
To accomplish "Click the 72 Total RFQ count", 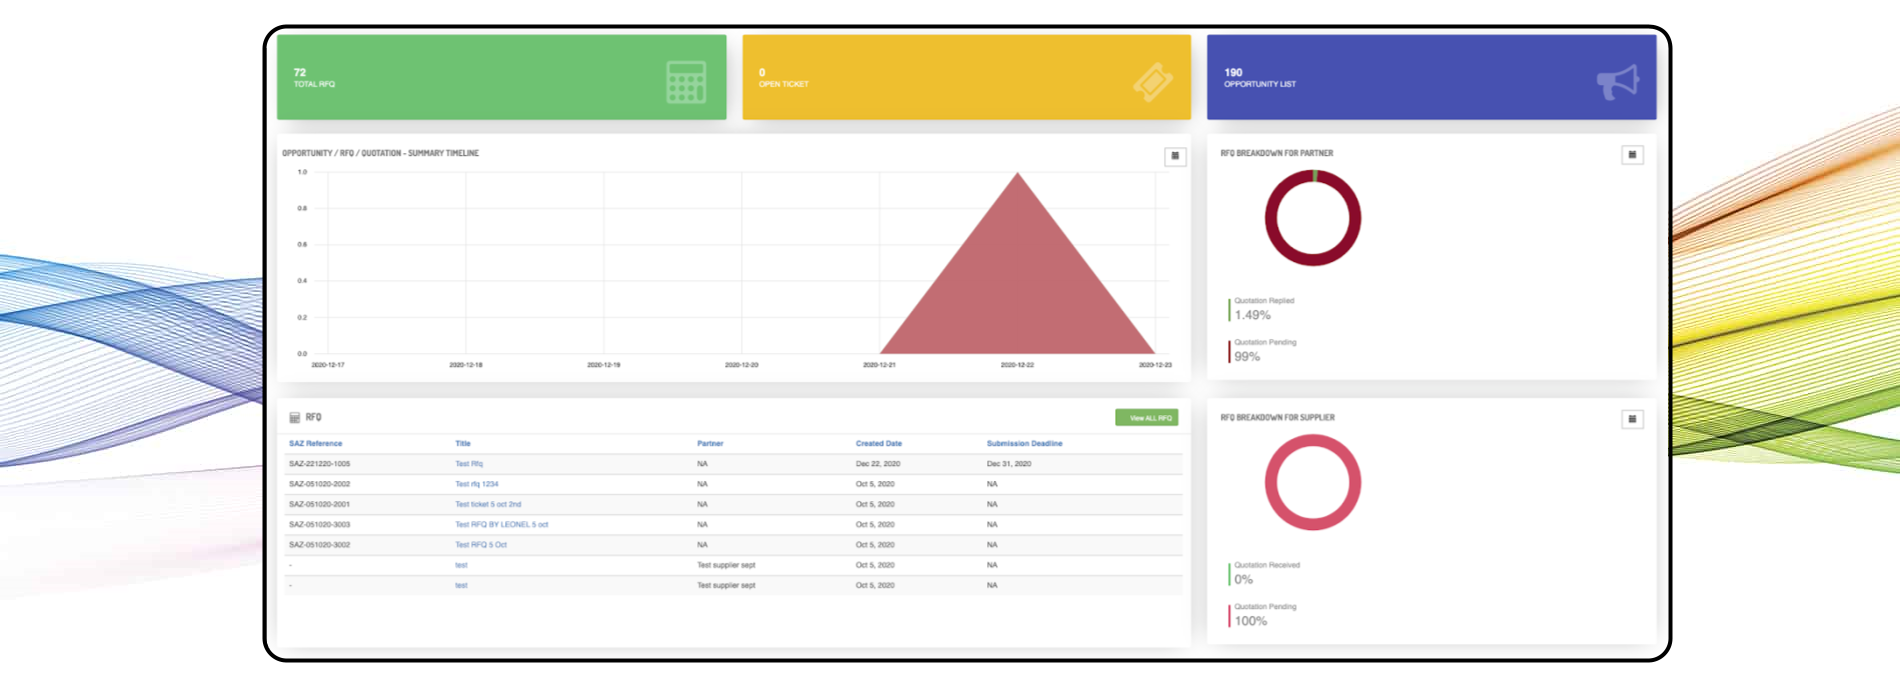I will point(300,72).
